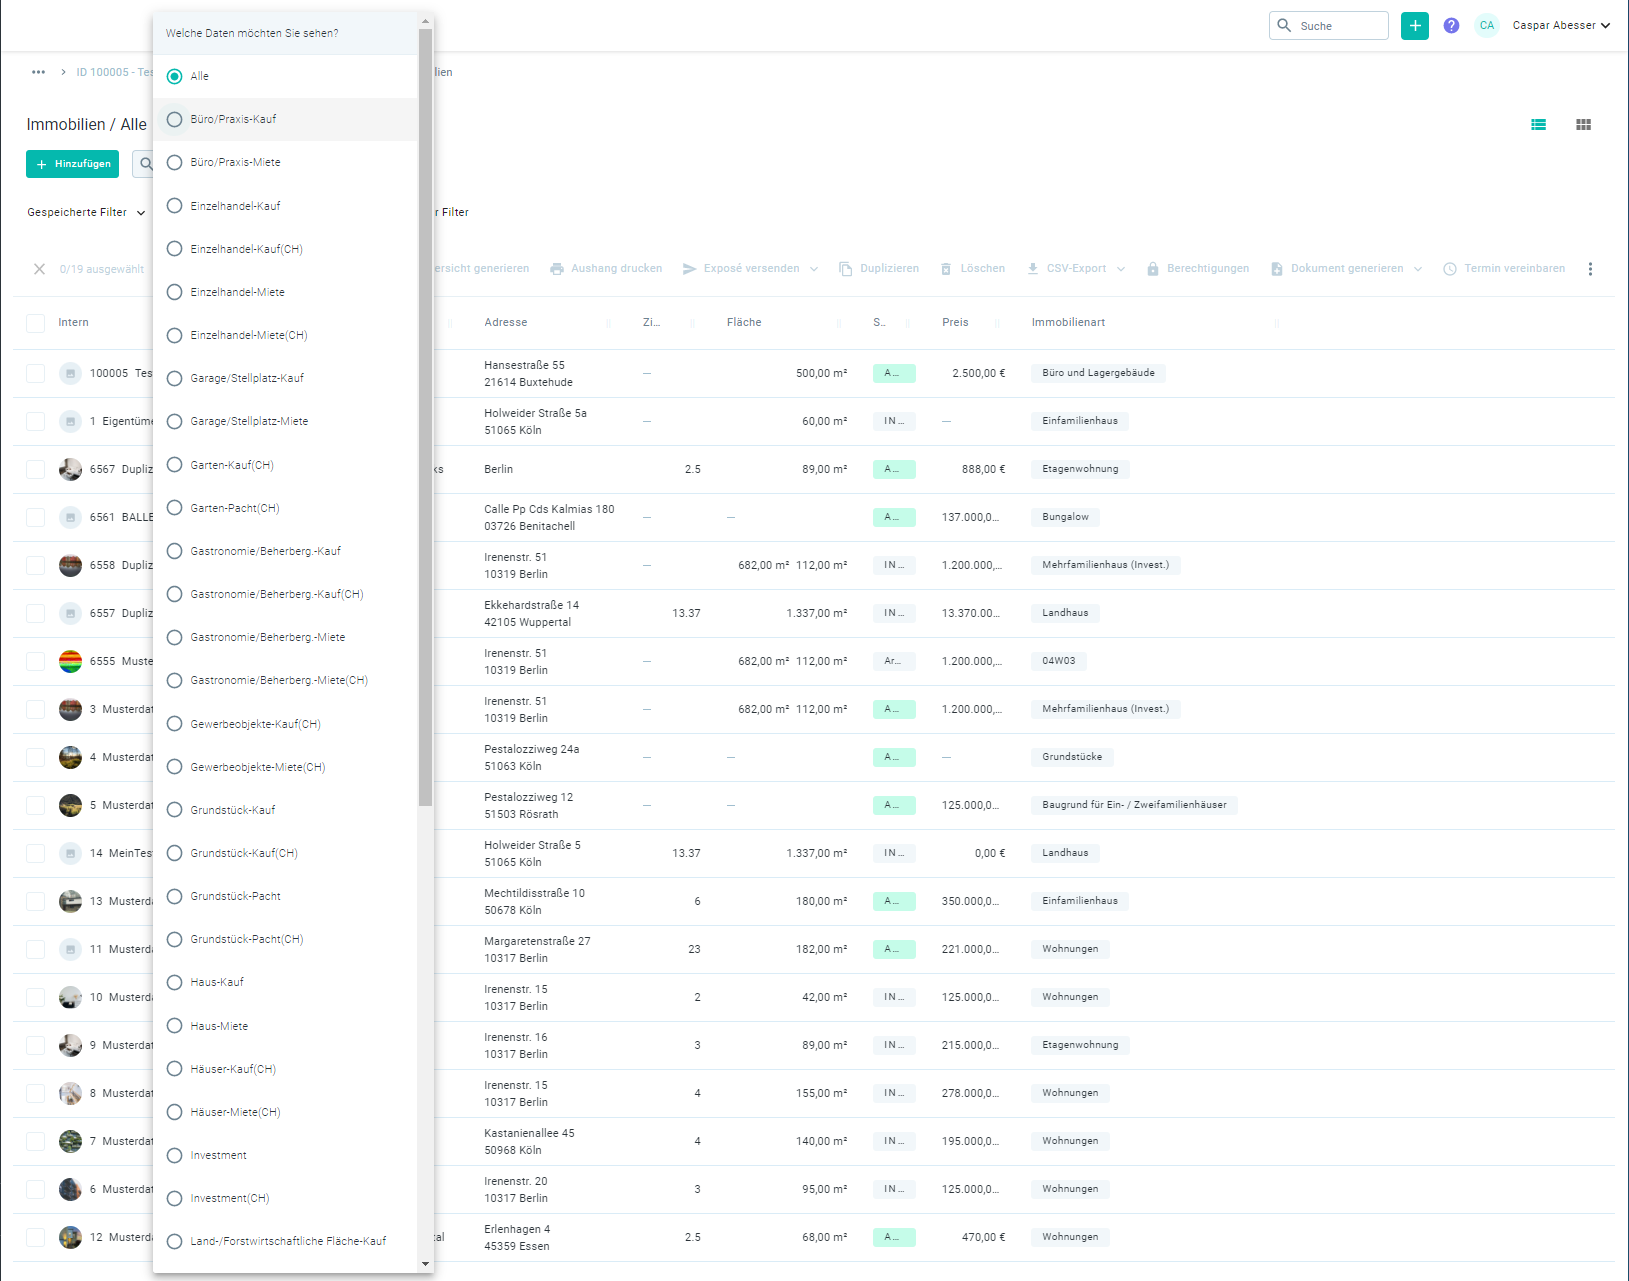Viewport: 1629px width, 1281px height.
Task: Click Duplizieren copy icon
Action: 845,269
